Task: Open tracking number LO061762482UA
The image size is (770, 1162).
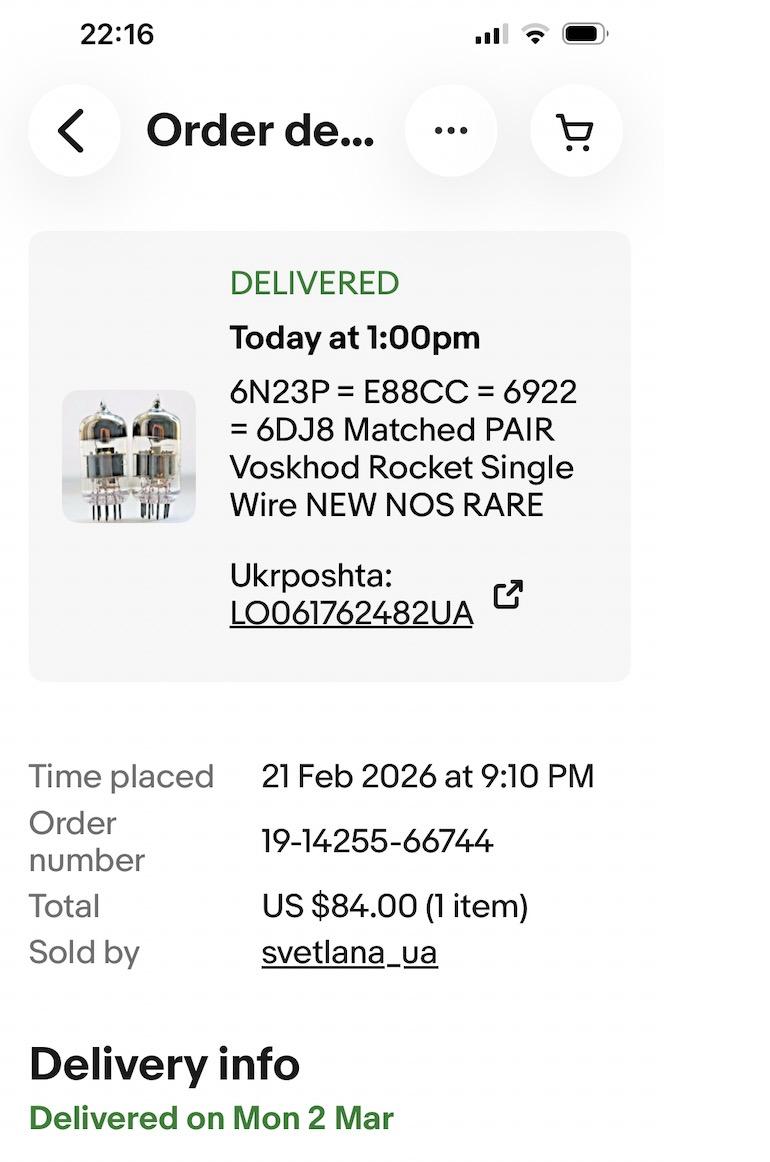Action: [x=351, y=613]
